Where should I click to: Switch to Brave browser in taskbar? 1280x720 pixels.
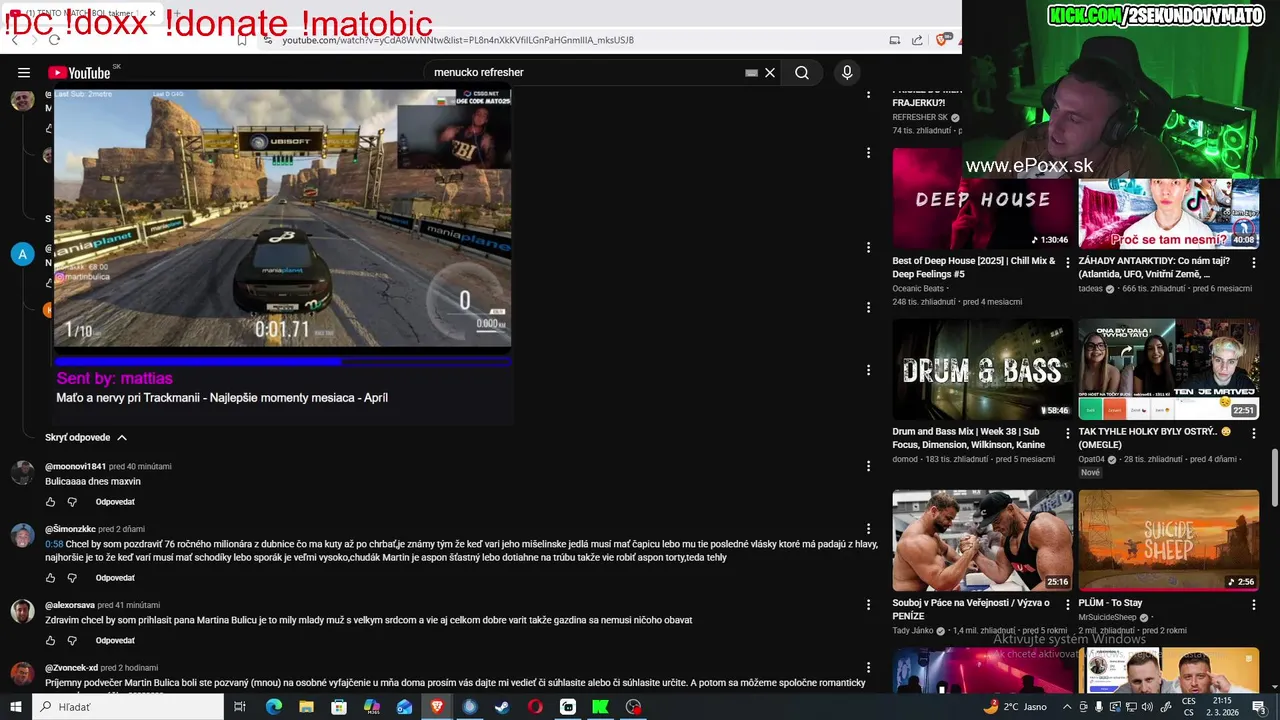tap(437, 707)
